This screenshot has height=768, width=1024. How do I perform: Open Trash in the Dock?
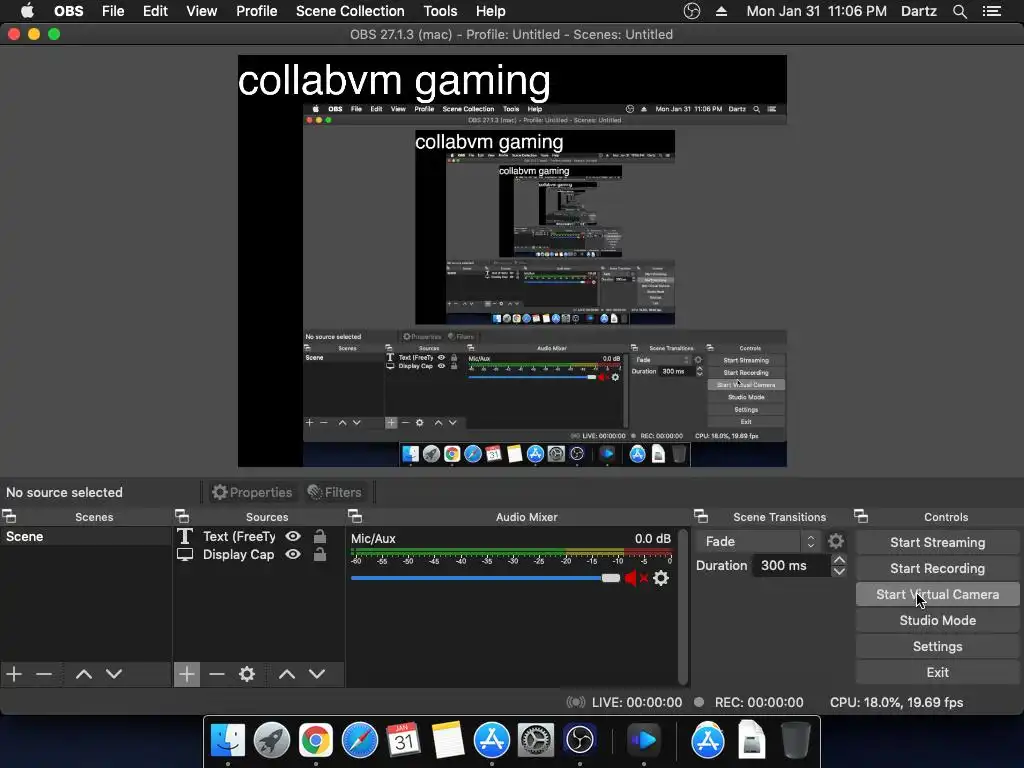pos(796,740)
